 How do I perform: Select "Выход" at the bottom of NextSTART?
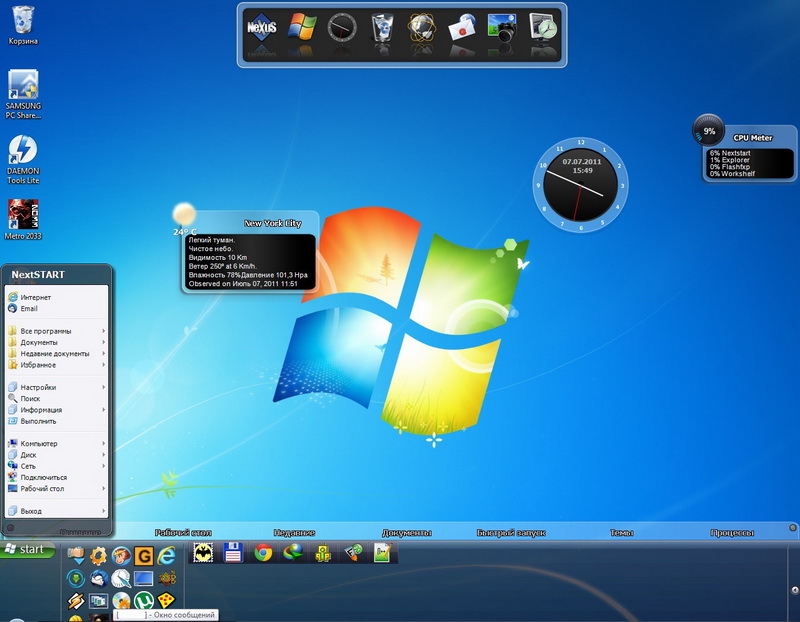point(42,511)
